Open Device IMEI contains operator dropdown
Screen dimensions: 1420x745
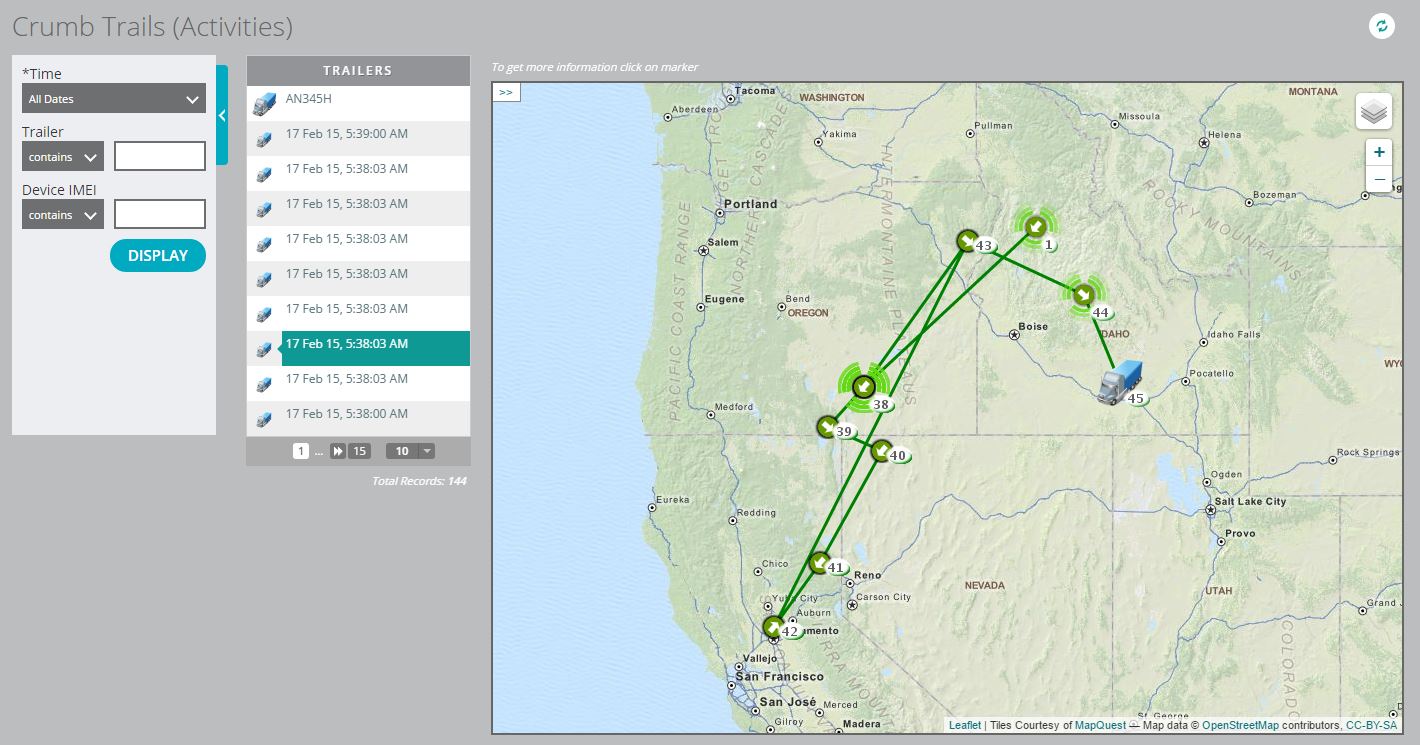pyautogui.click(x=62, y=214)
